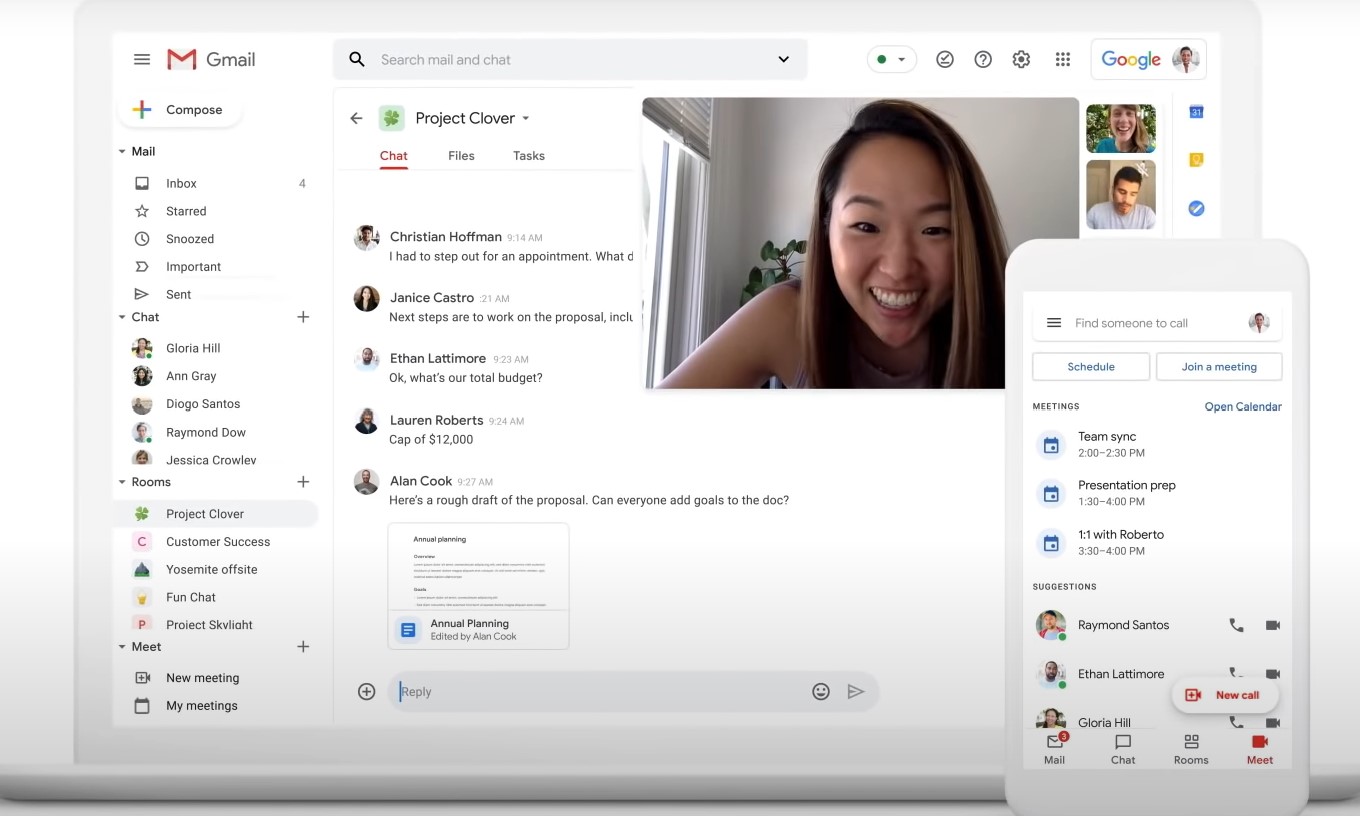Tap the Join a meeting button

coord(1219,366)
